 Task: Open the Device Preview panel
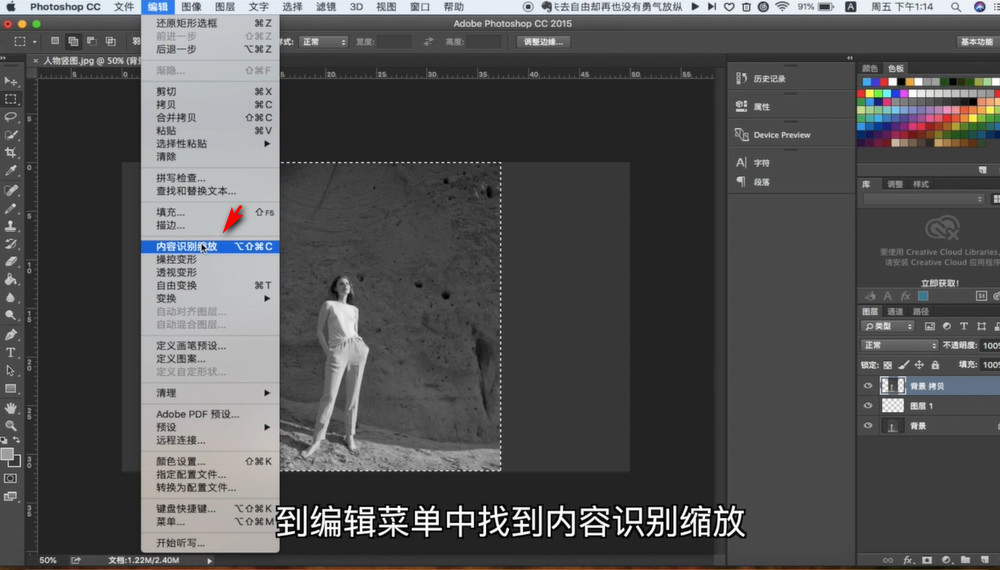(772, 135)
